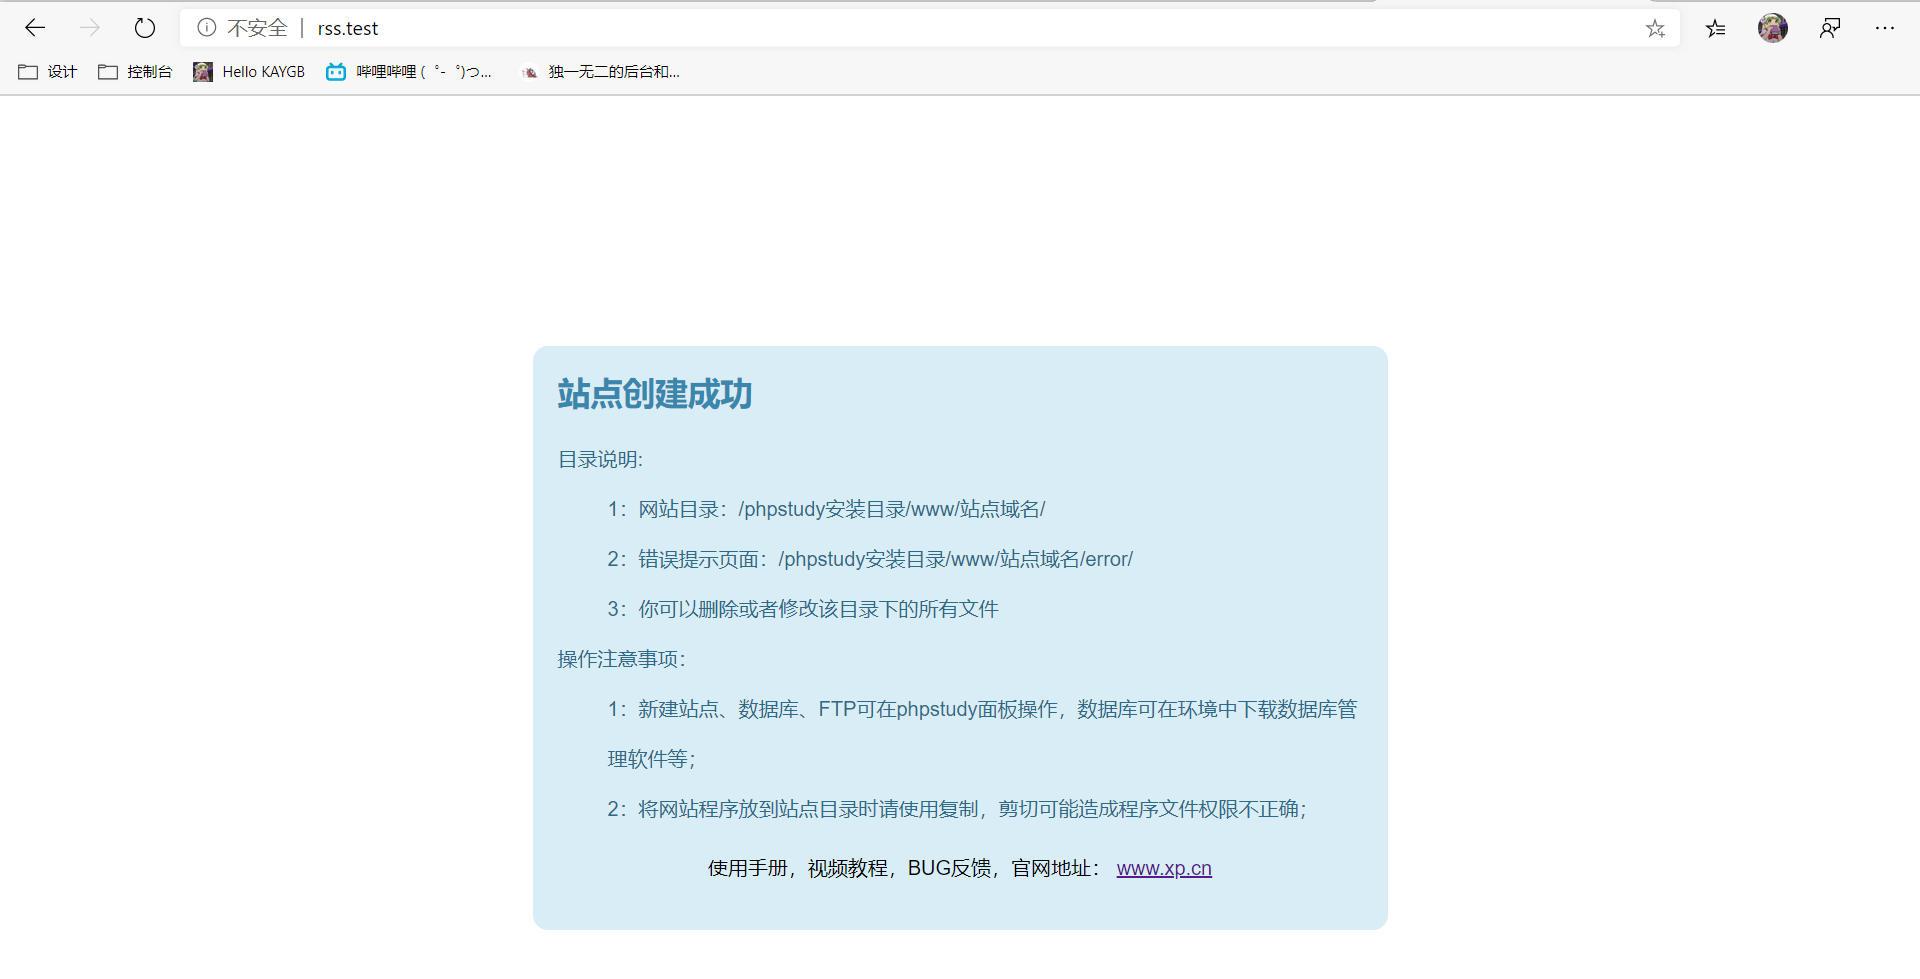Add this page to favorites via star icon
The height and width of the screenshot is (979, 1920).
coord(1656,28)
